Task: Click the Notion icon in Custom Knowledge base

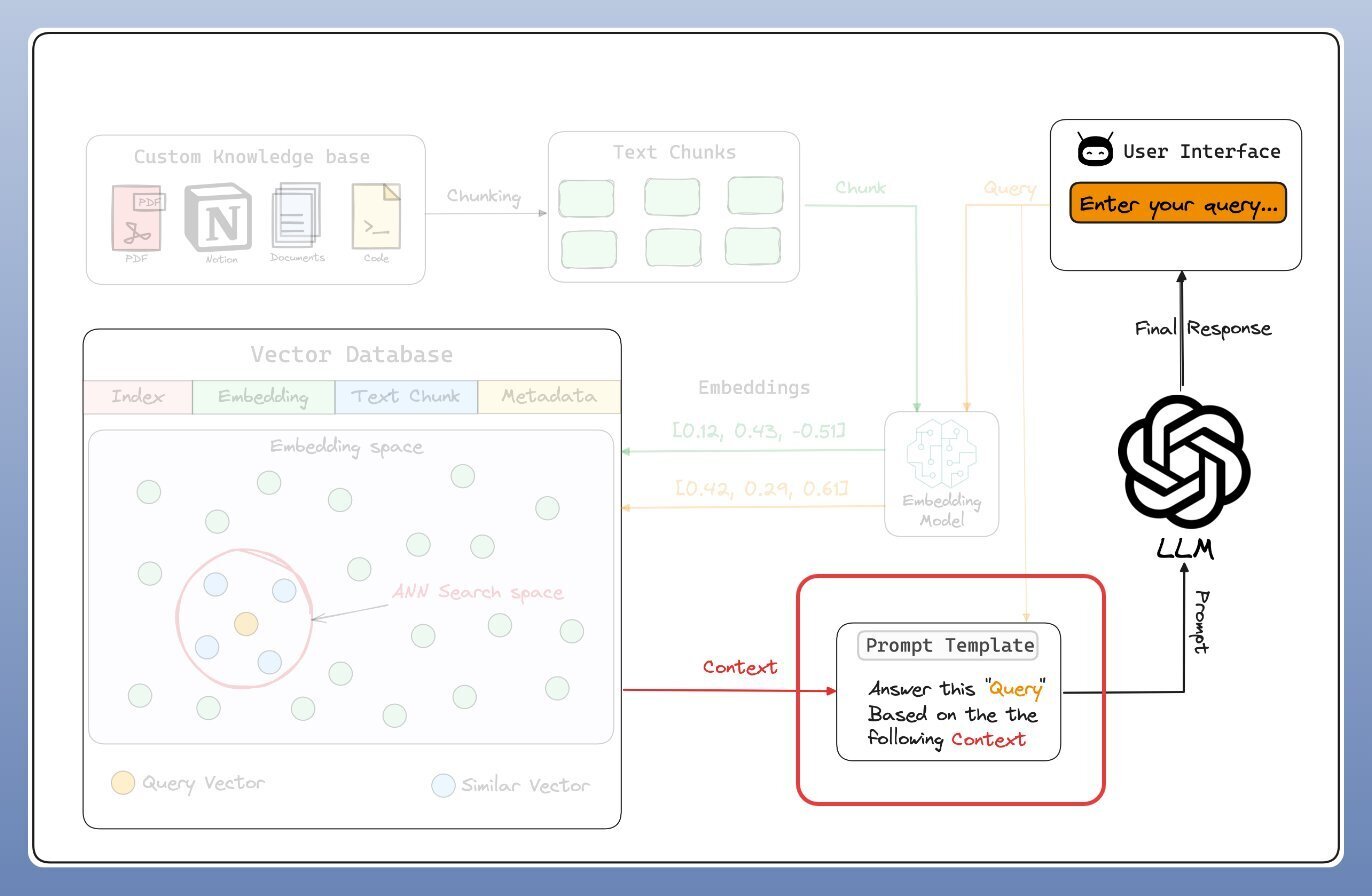Action: (218, 218)
